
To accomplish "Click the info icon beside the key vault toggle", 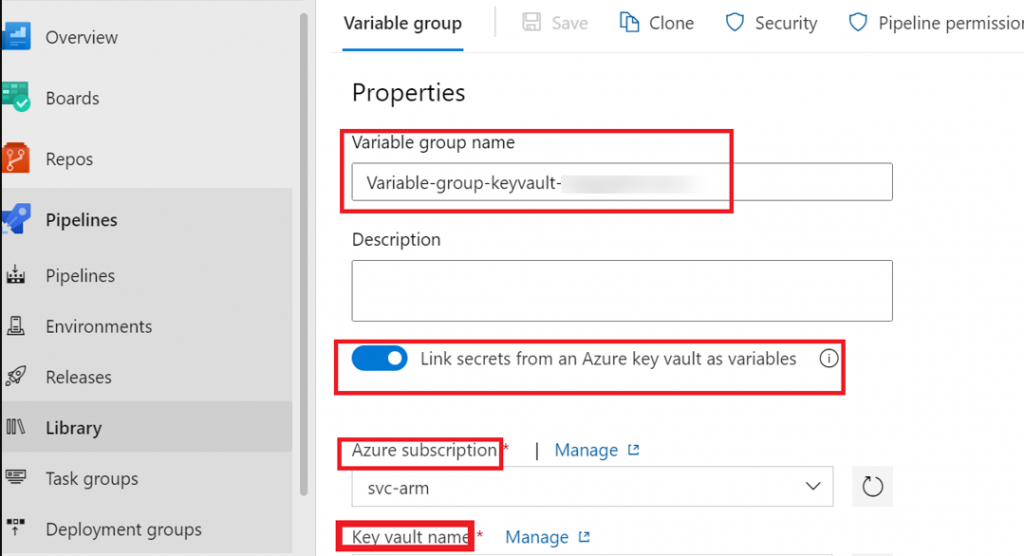I will click(829, 358).
